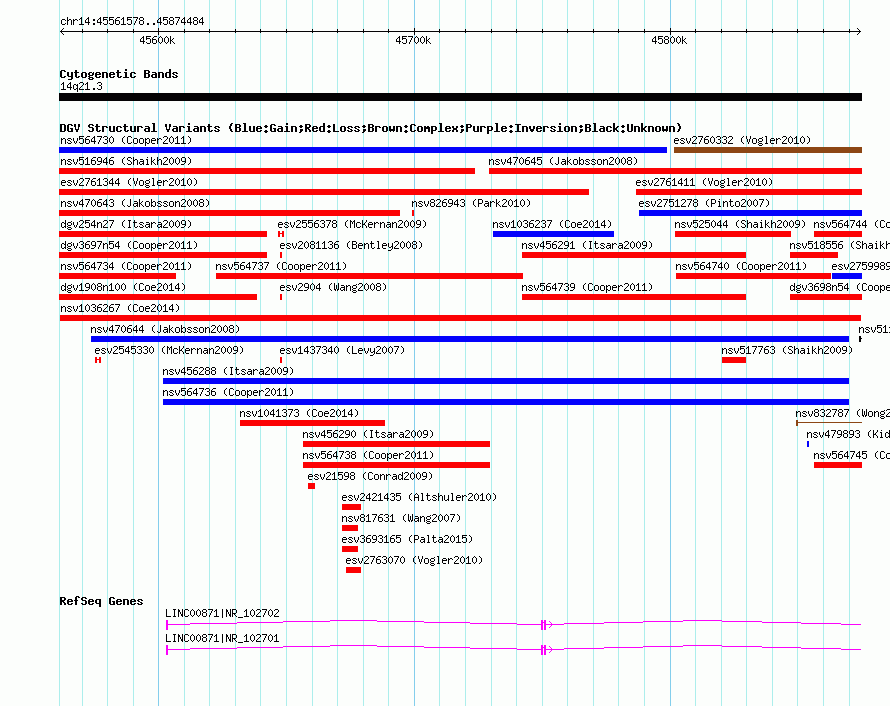Select the nsv564738 (Cooper2011) red bar
The image size is (890, 706).
(396, 465)
